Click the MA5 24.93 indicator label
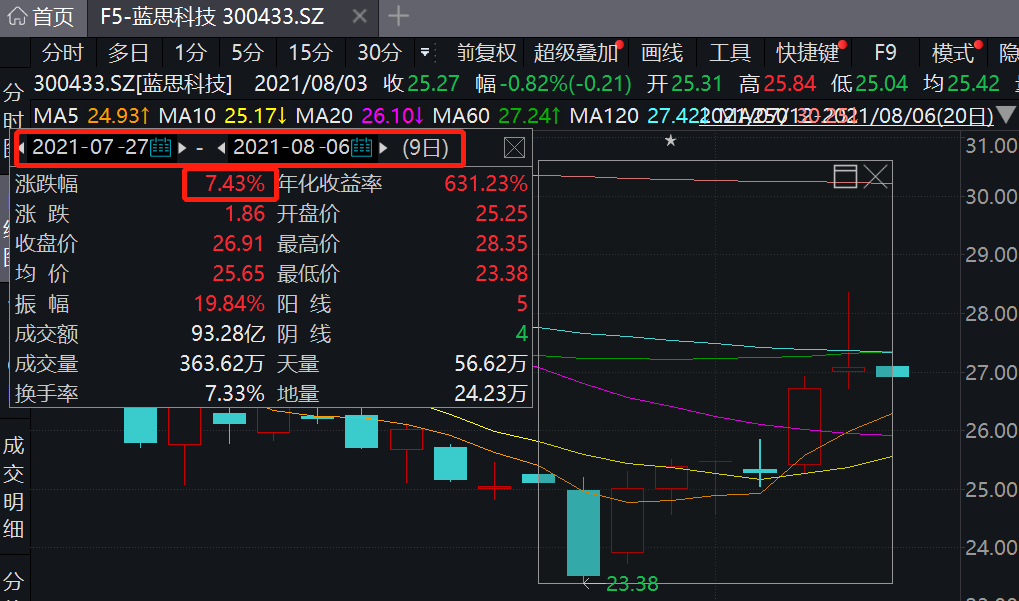The width and height of the screenshot is (1019, 601). tap(92, 116)
